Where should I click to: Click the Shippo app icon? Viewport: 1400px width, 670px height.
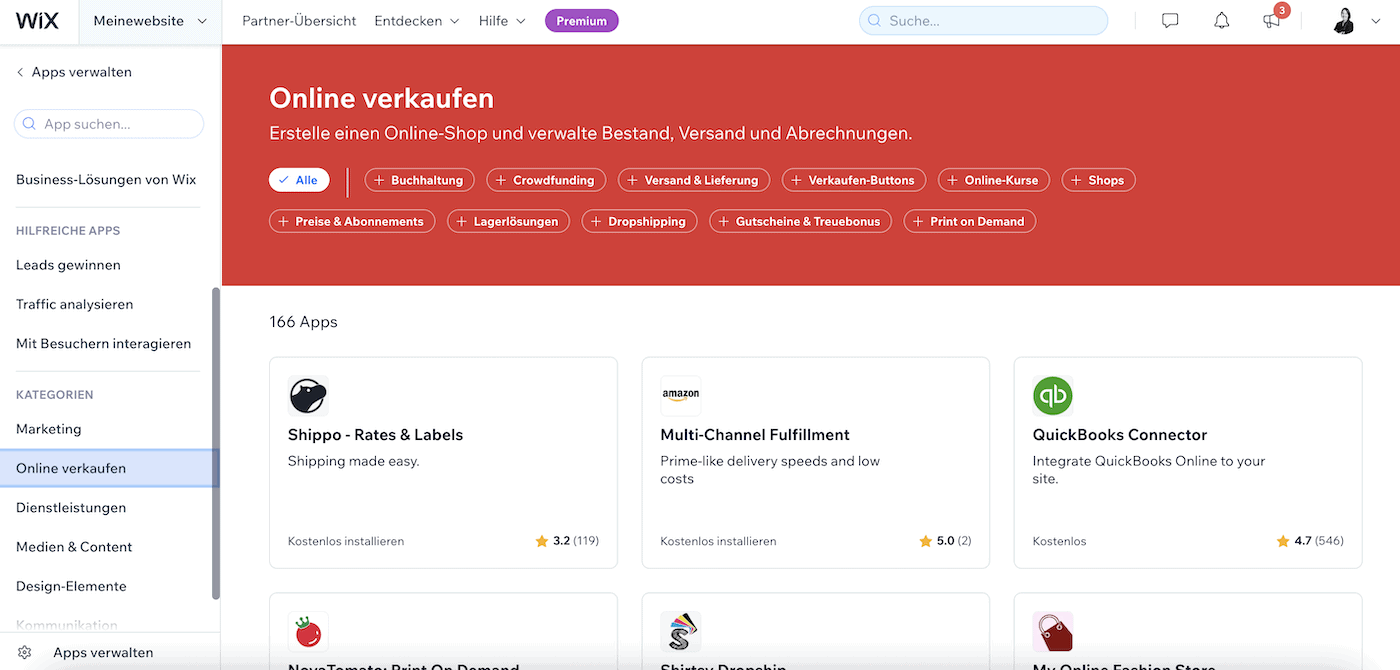[308, 396]
